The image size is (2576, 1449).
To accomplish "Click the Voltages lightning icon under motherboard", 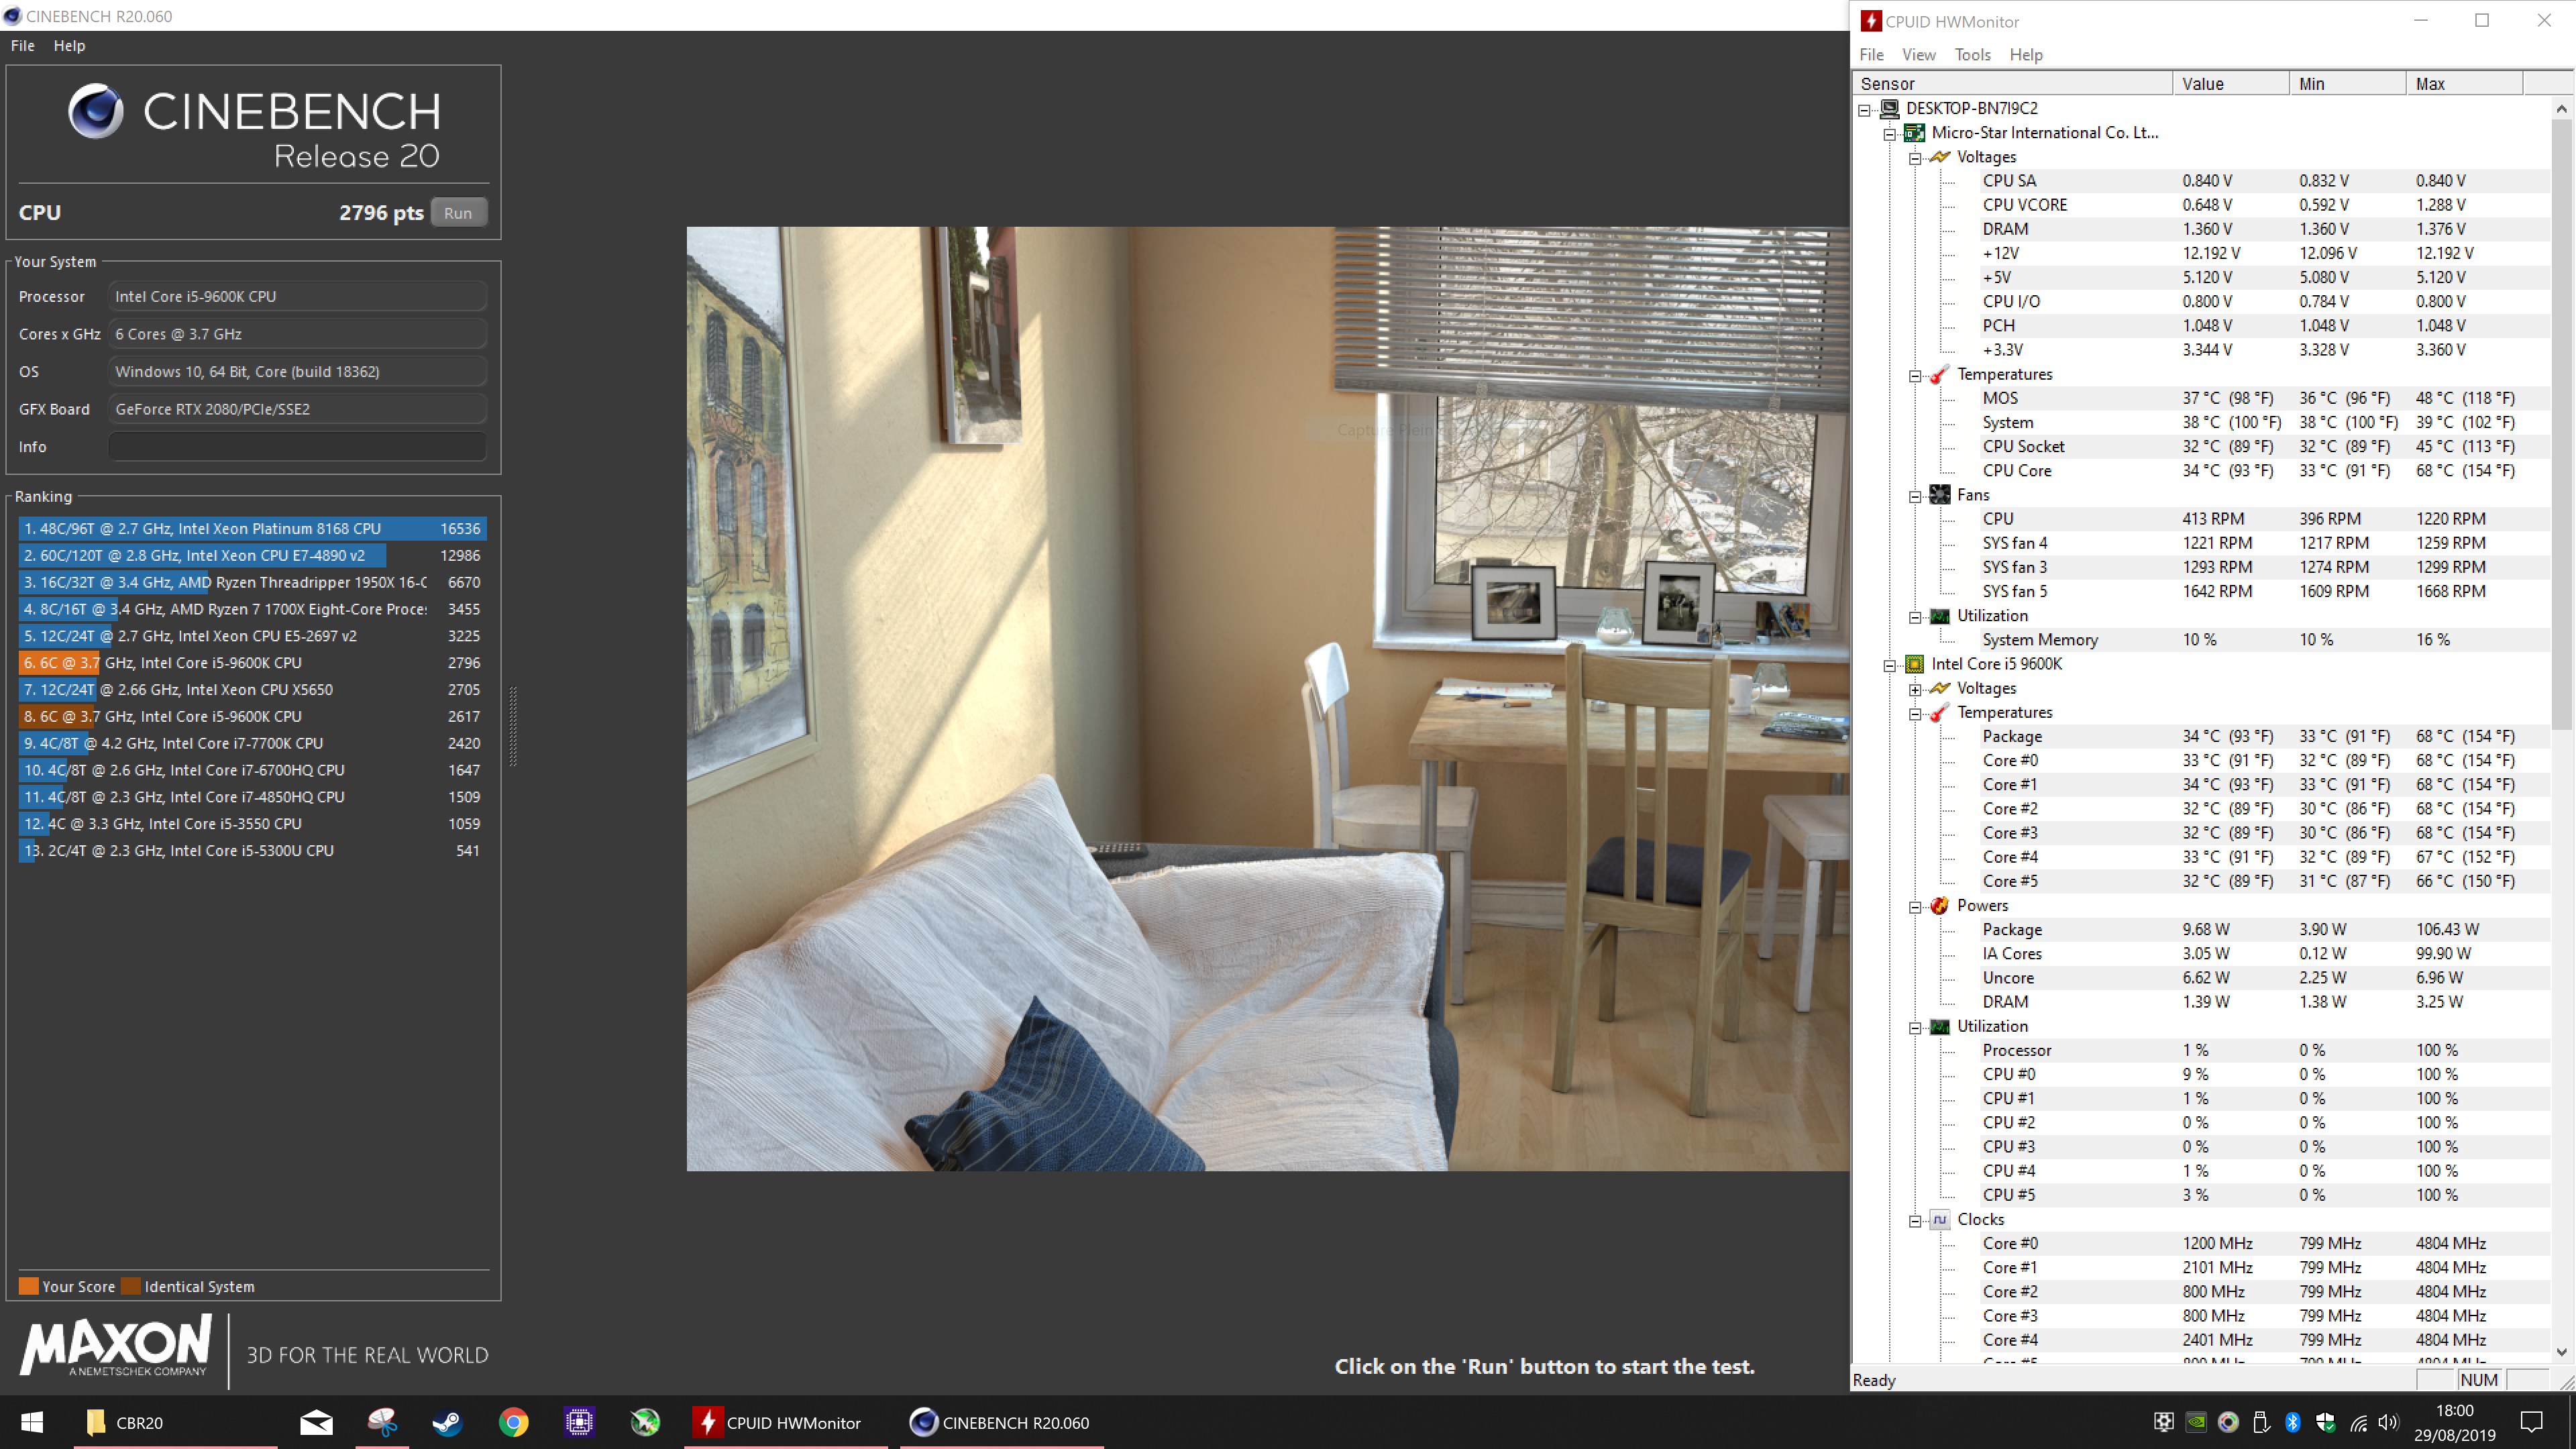I will [1940, 157].
